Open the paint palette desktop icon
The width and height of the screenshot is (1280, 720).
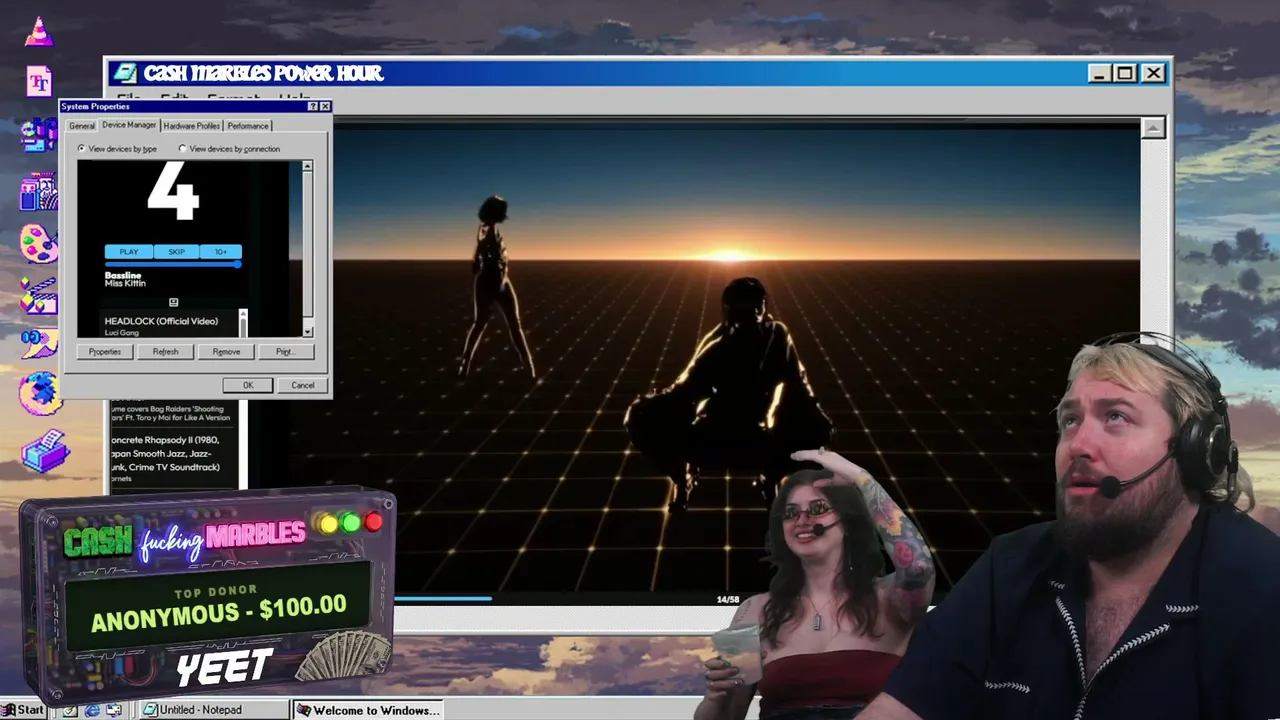click(39, 243)
